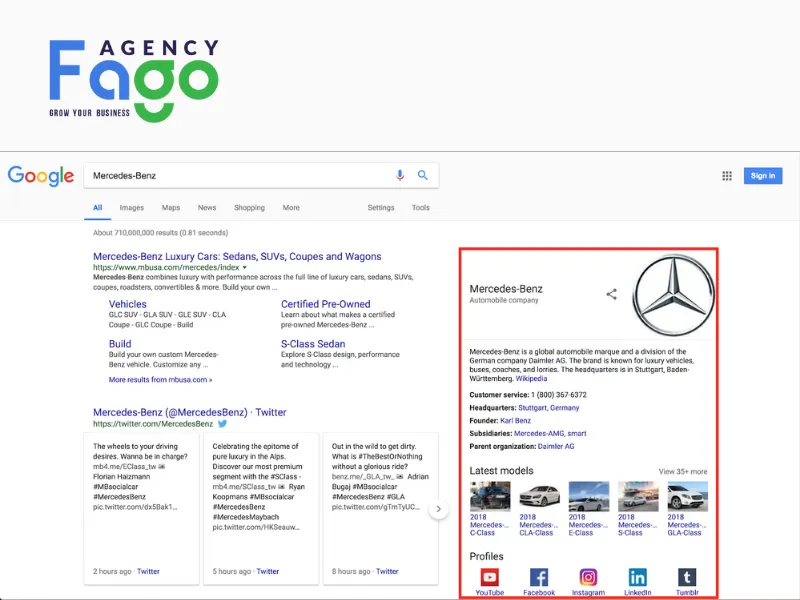Screen dimensions: 800x600
Task: Switch to the Images tab
Action: (132, 208)
